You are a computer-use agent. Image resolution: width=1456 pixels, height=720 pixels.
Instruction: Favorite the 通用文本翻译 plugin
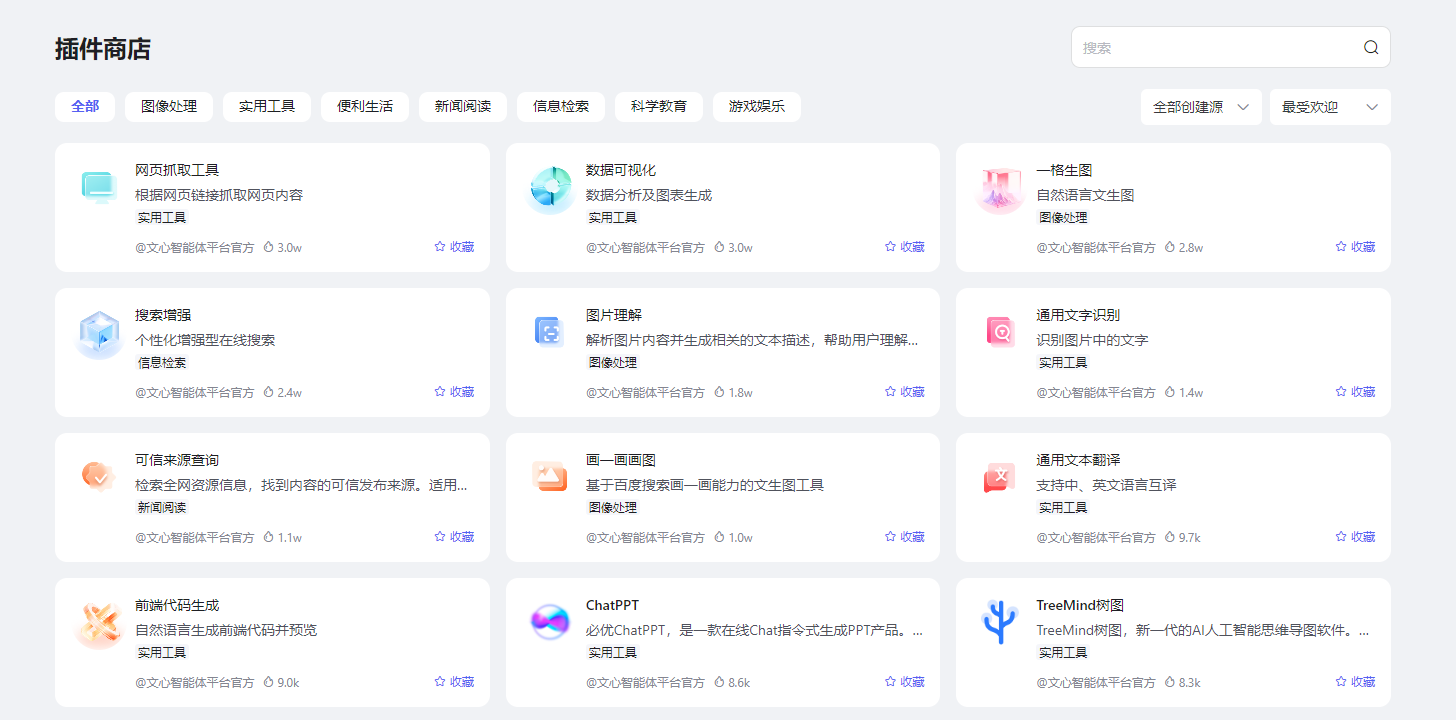click(1355, 537)
